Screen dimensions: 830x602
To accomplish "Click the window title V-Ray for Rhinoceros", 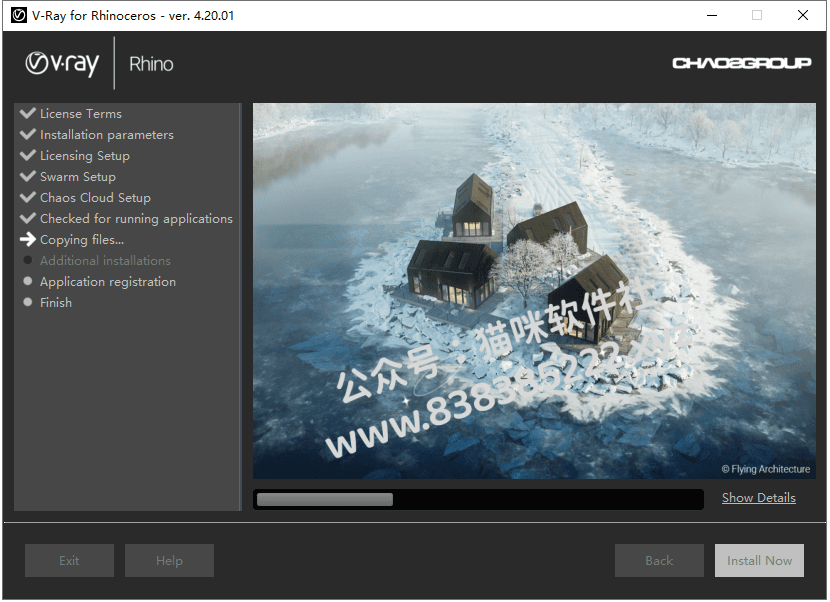I will [x=133, y=15].
